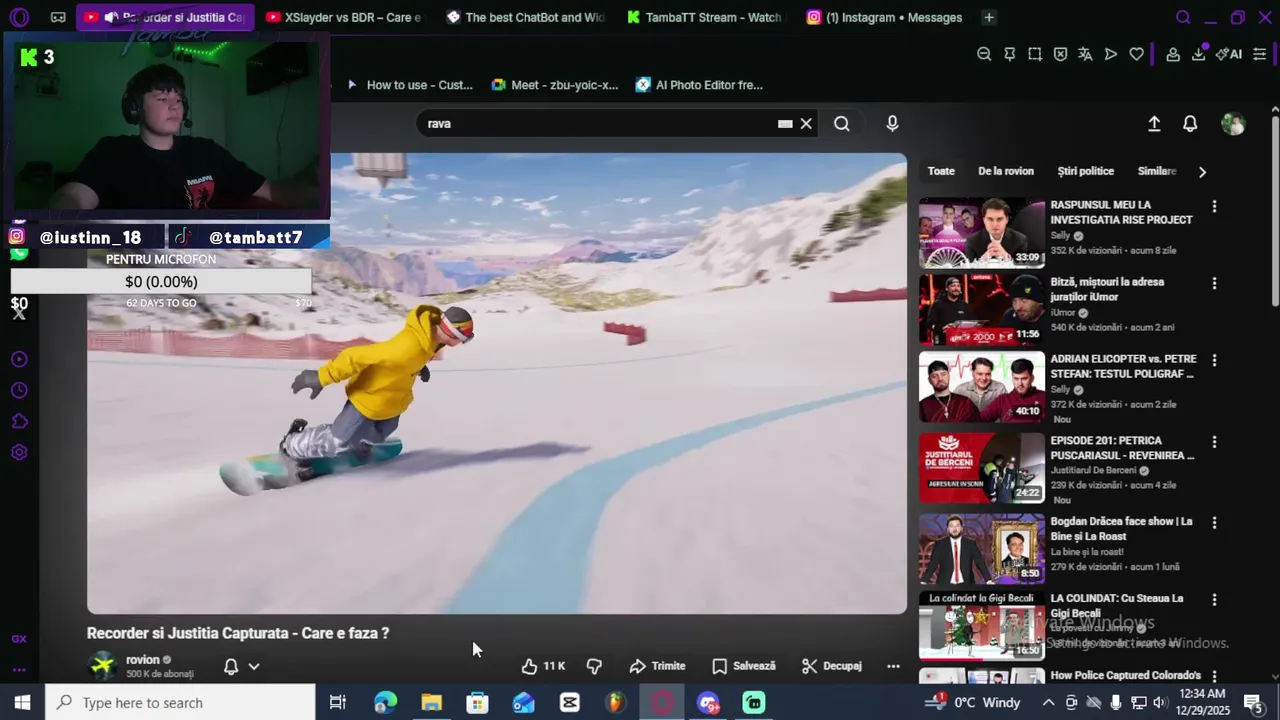This screenshot has height=720, width=1280.
Task: Switch to XSlayder vs BDR tab
Action: (x=344, y=17)
